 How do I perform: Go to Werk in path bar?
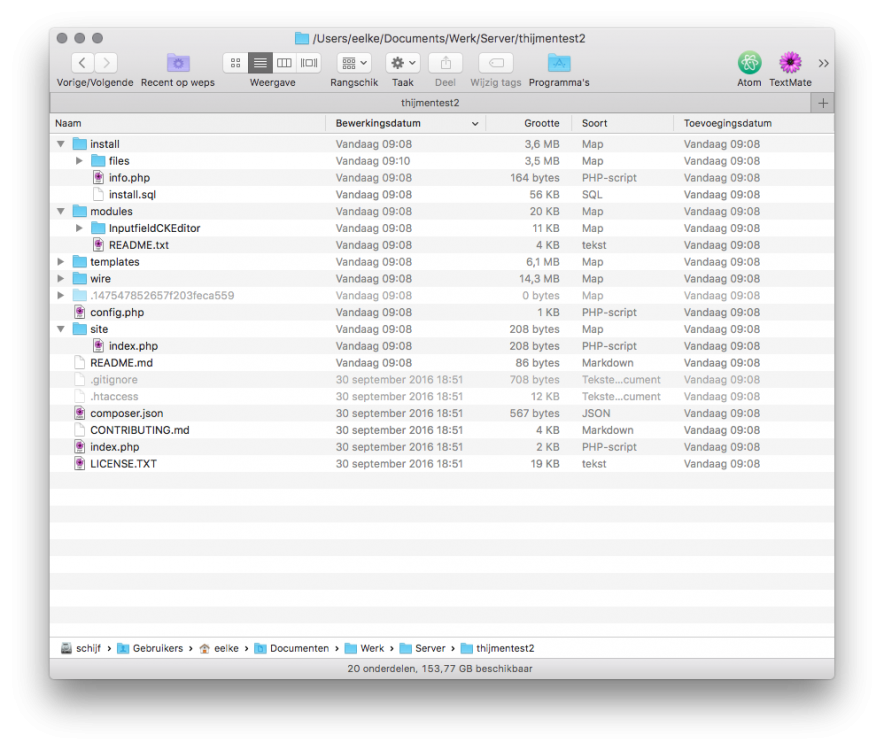pyautogui.click(x=371, y=648)
